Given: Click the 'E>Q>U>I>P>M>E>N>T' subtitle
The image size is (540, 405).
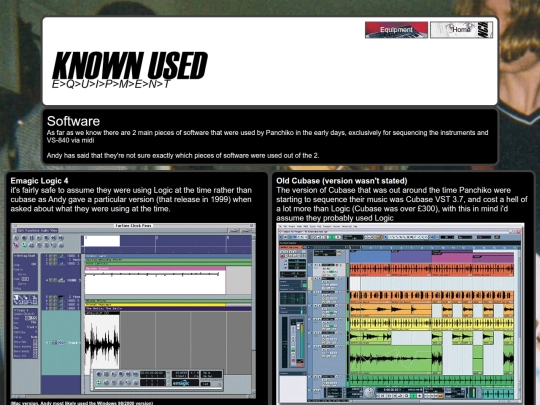Looking at the screenshot, I should 111,84.
